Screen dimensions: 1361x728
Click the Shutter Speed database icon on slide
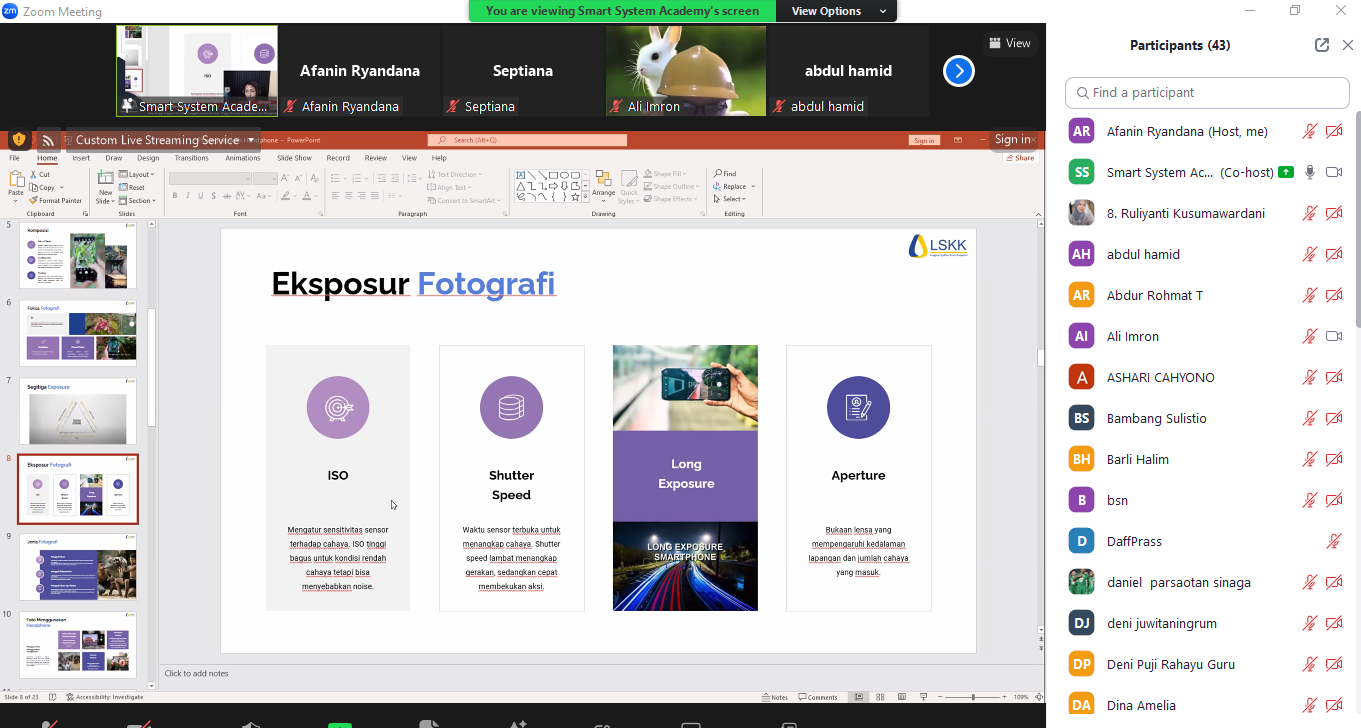click(512, 408)
